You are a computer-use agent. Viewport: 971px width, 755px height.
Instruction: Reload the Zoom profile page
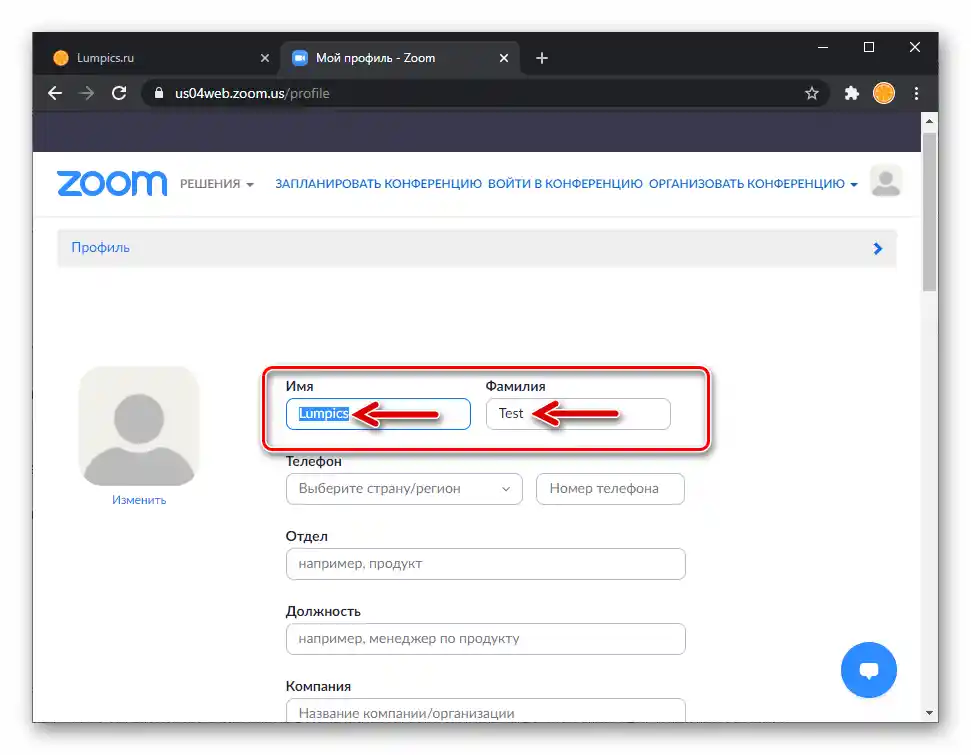pos(119,94)
